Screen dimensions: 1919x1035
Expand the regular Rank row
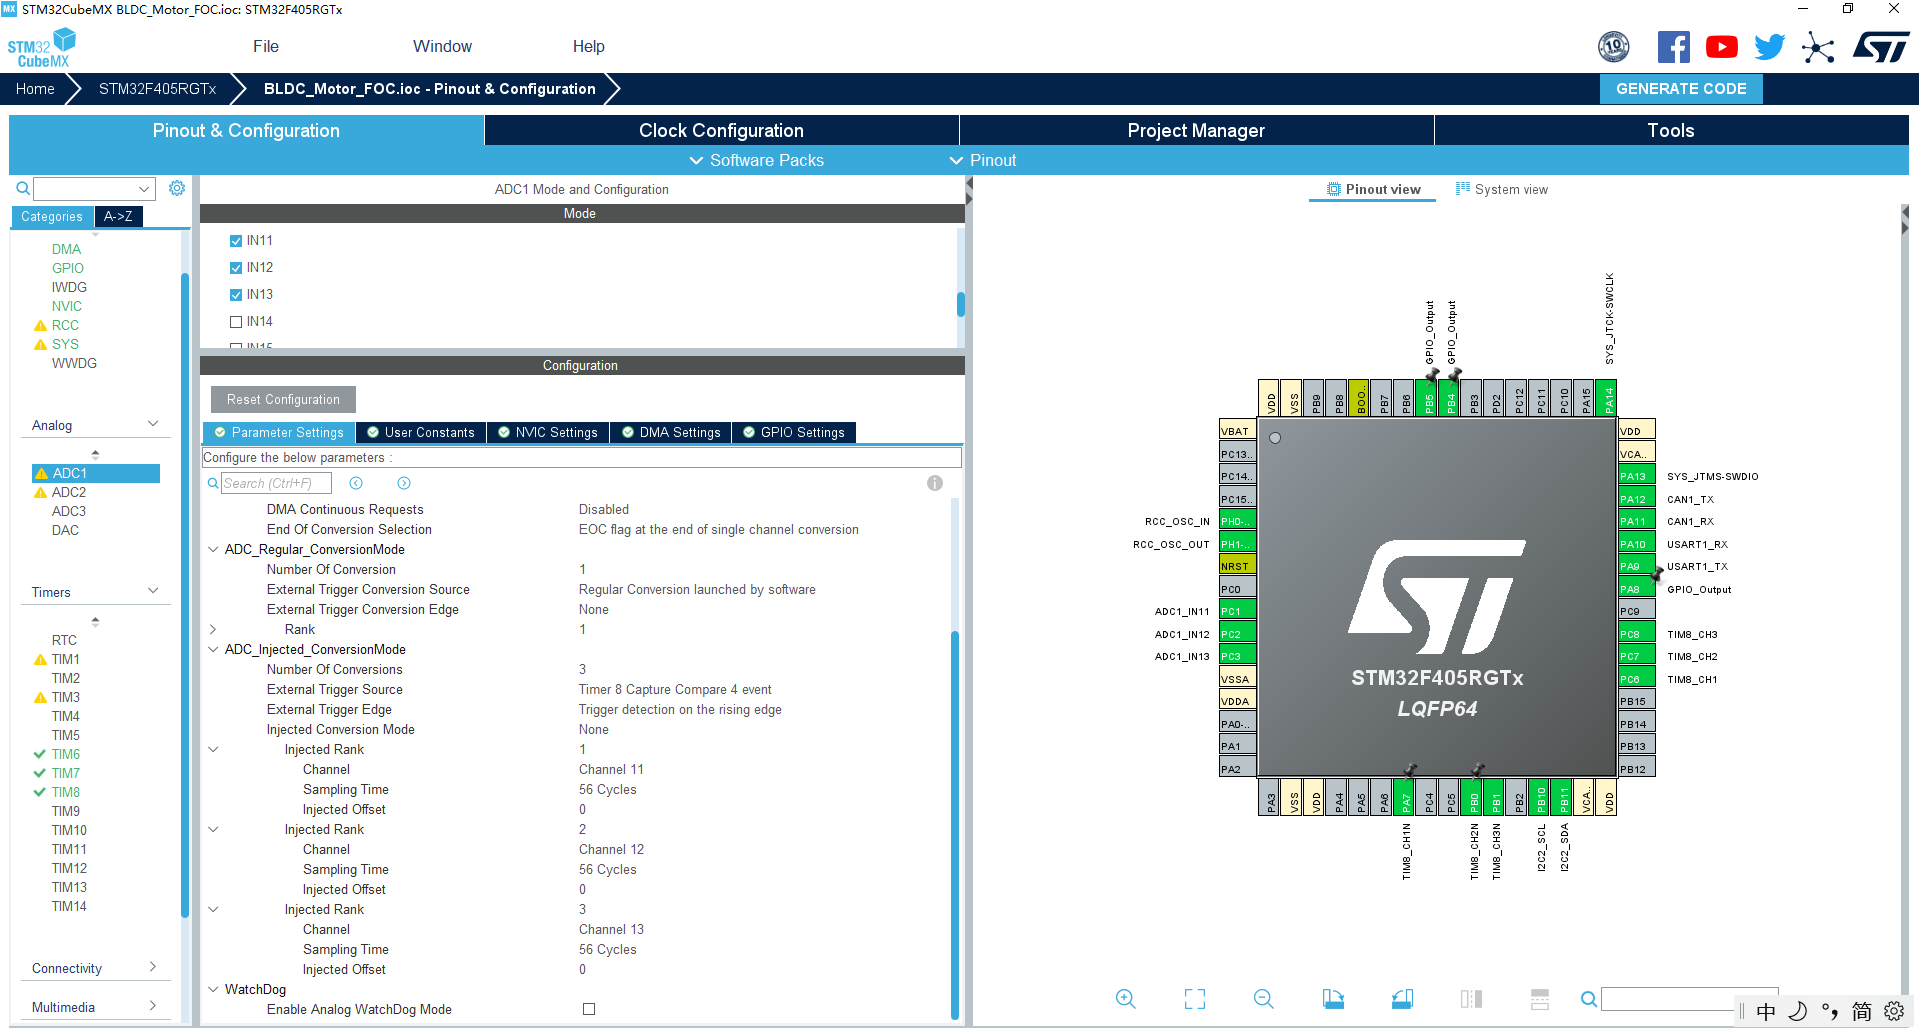(x=213, y=629)
